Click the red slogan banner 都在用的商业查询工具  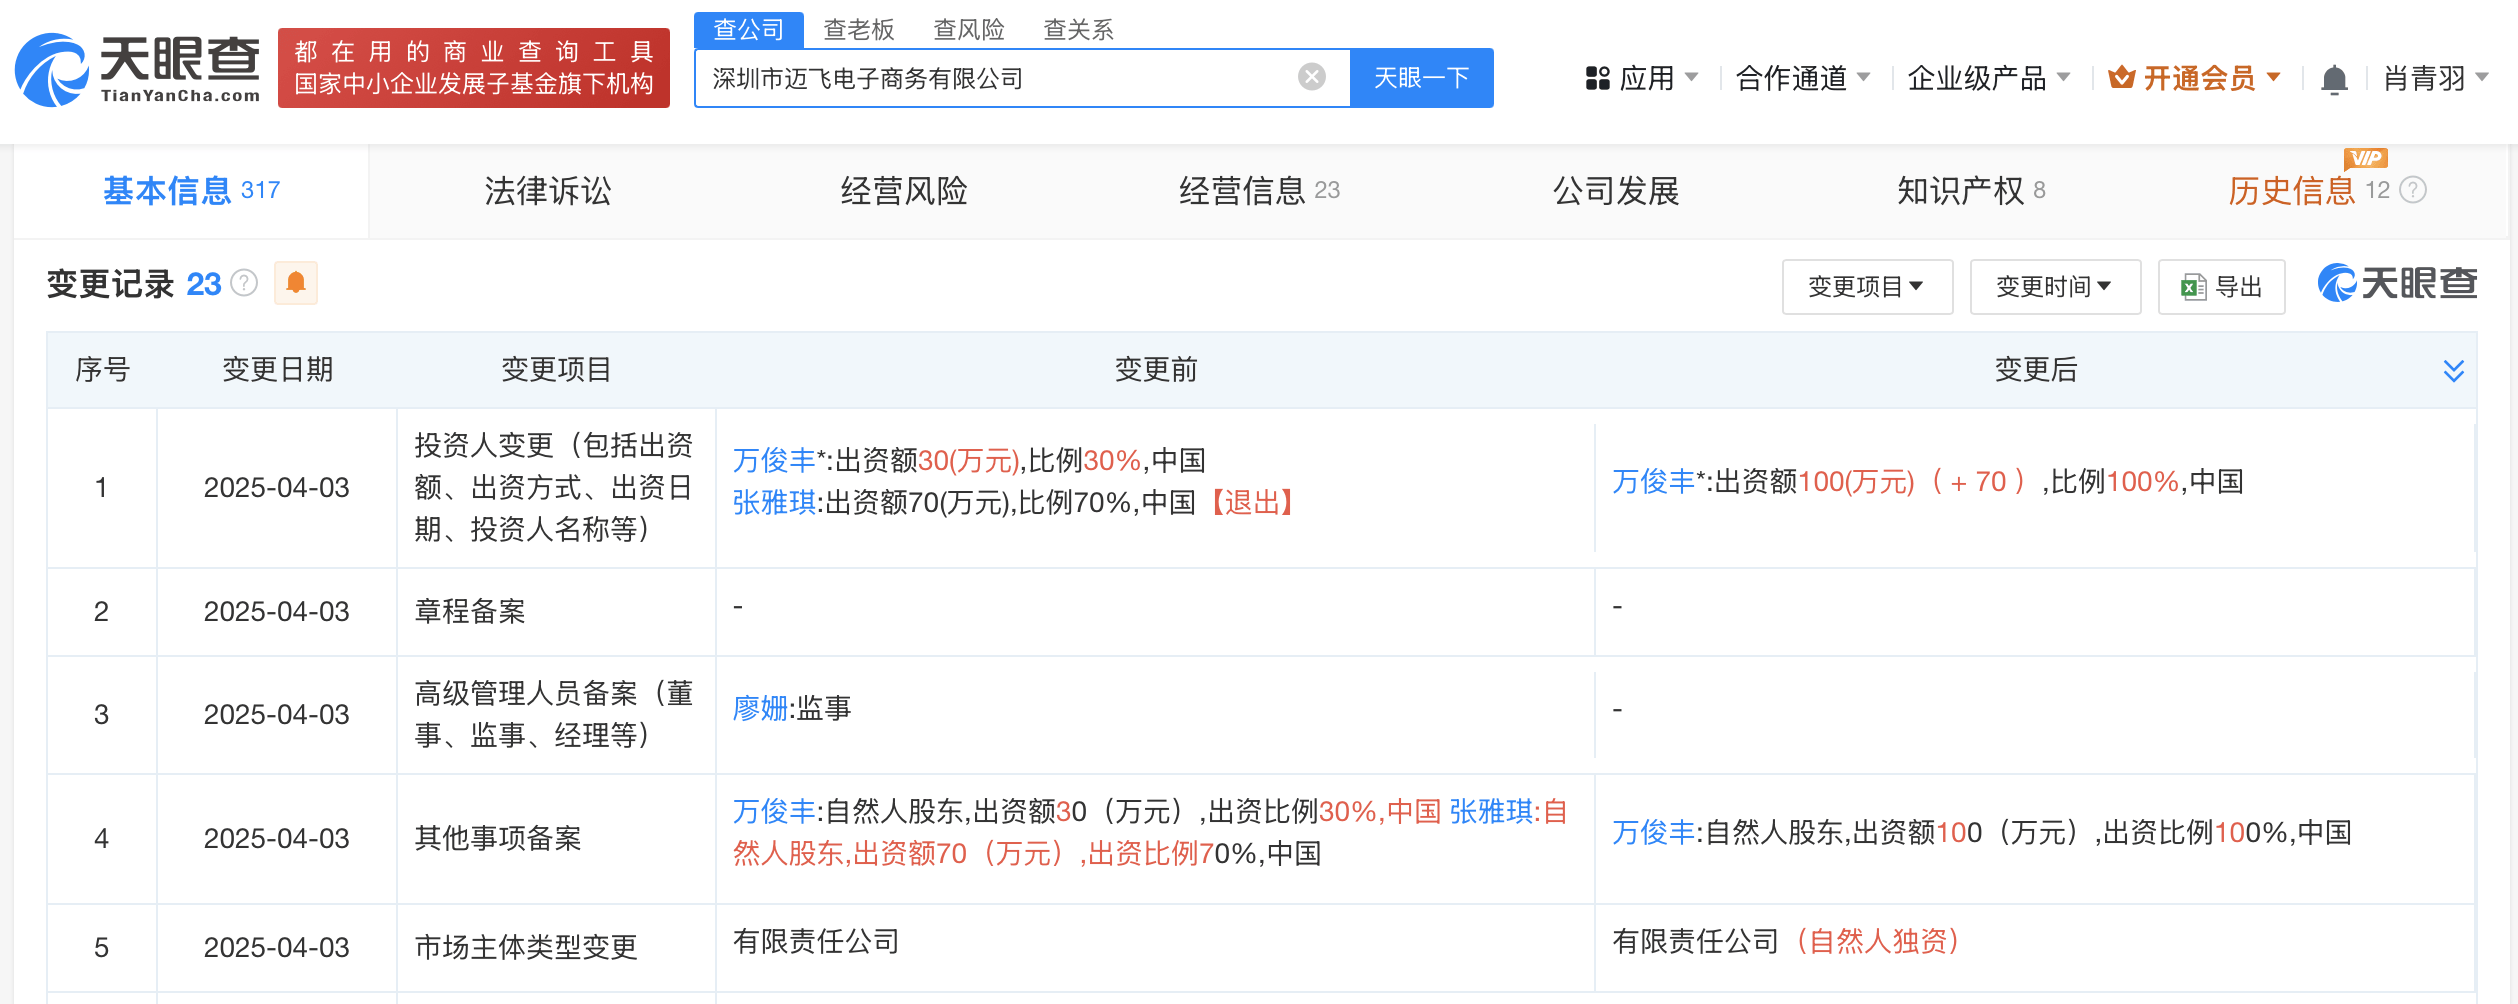(x=474, y=68)
